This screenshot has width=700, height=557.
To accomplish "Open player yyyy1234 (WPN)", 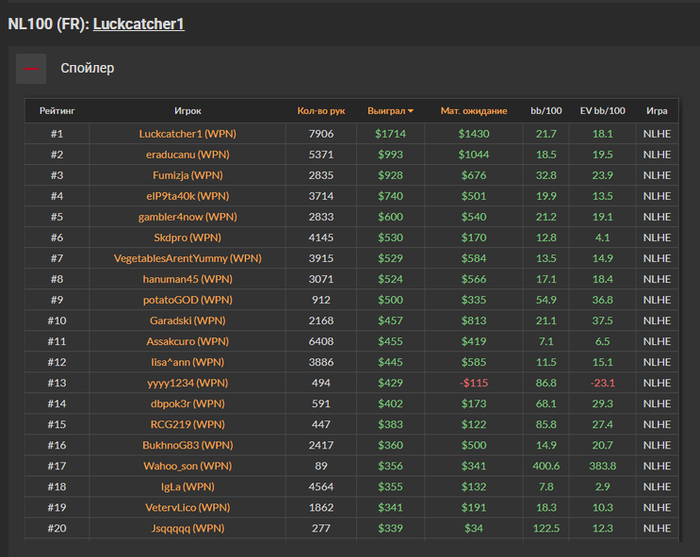I will coord(188,383).
